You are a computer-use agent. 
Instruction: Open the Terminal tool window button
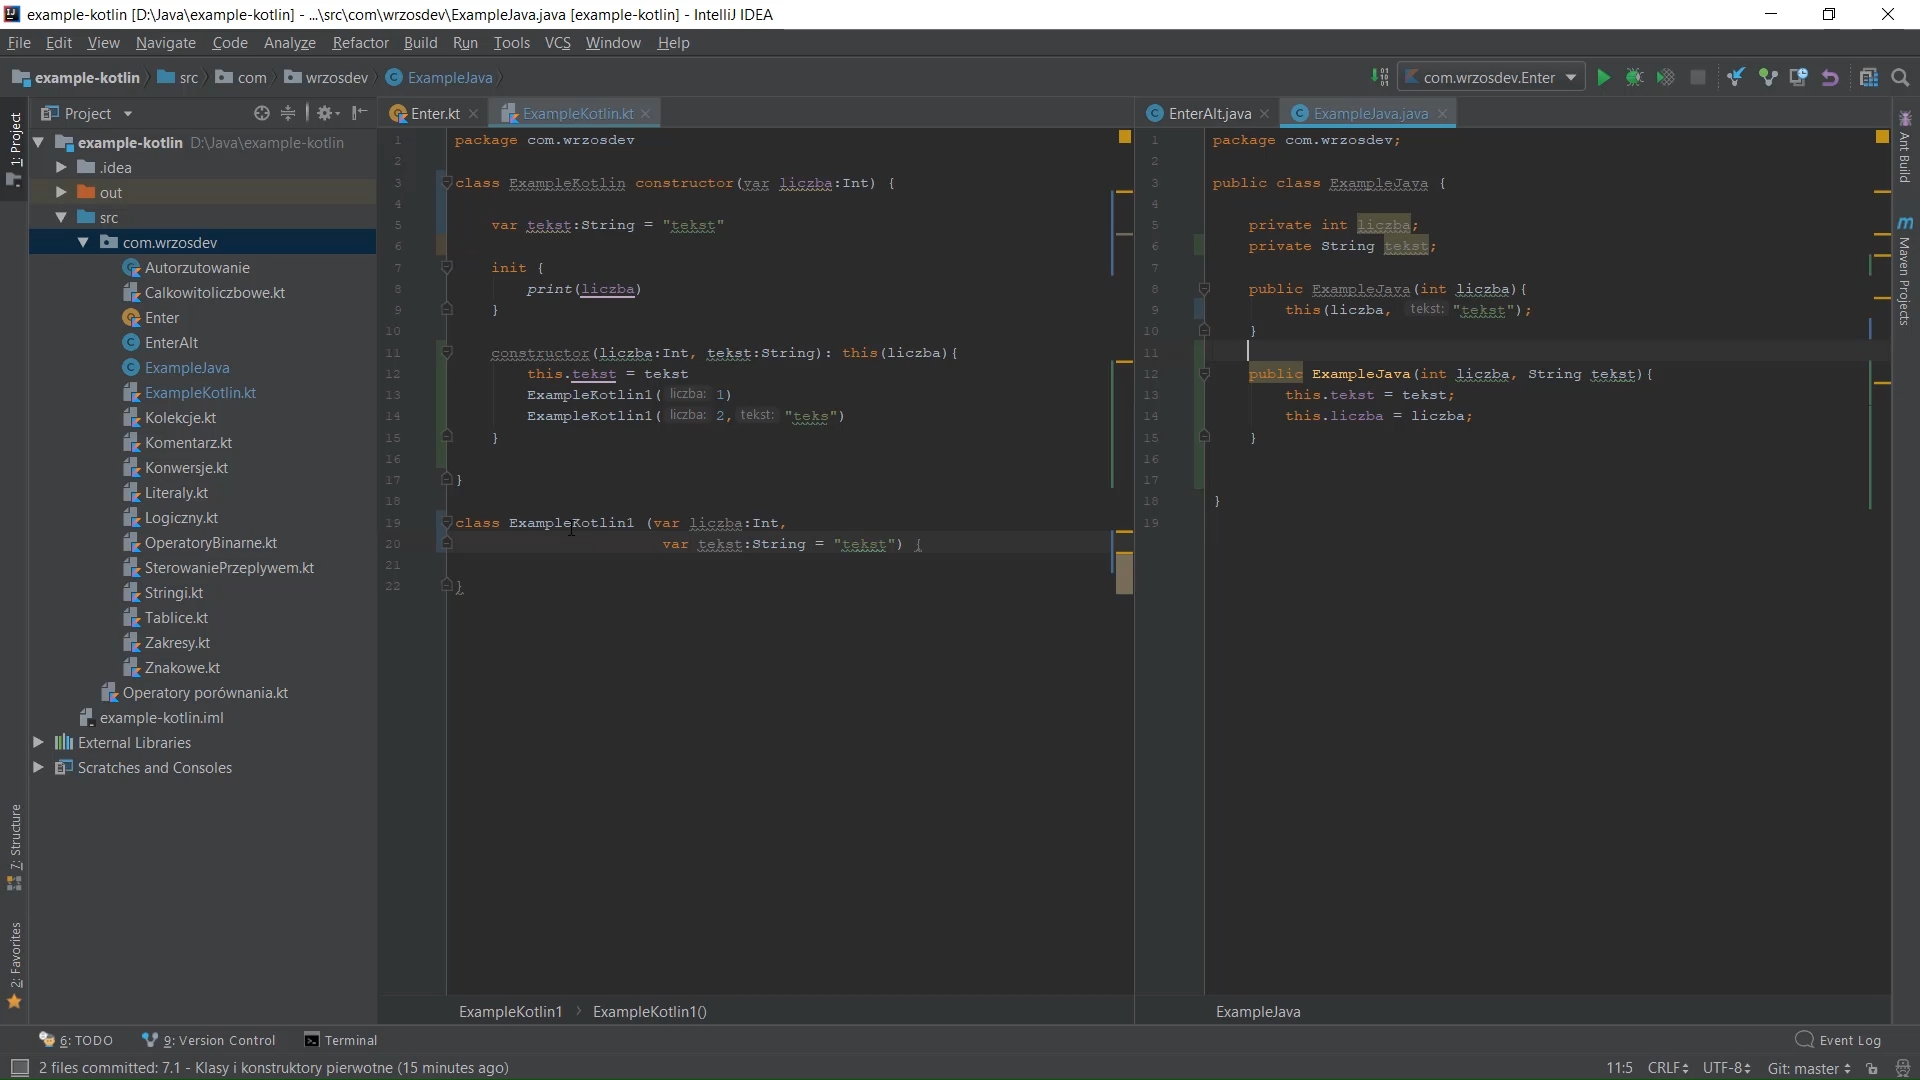pyautogui.click(x=341, y=1040)
